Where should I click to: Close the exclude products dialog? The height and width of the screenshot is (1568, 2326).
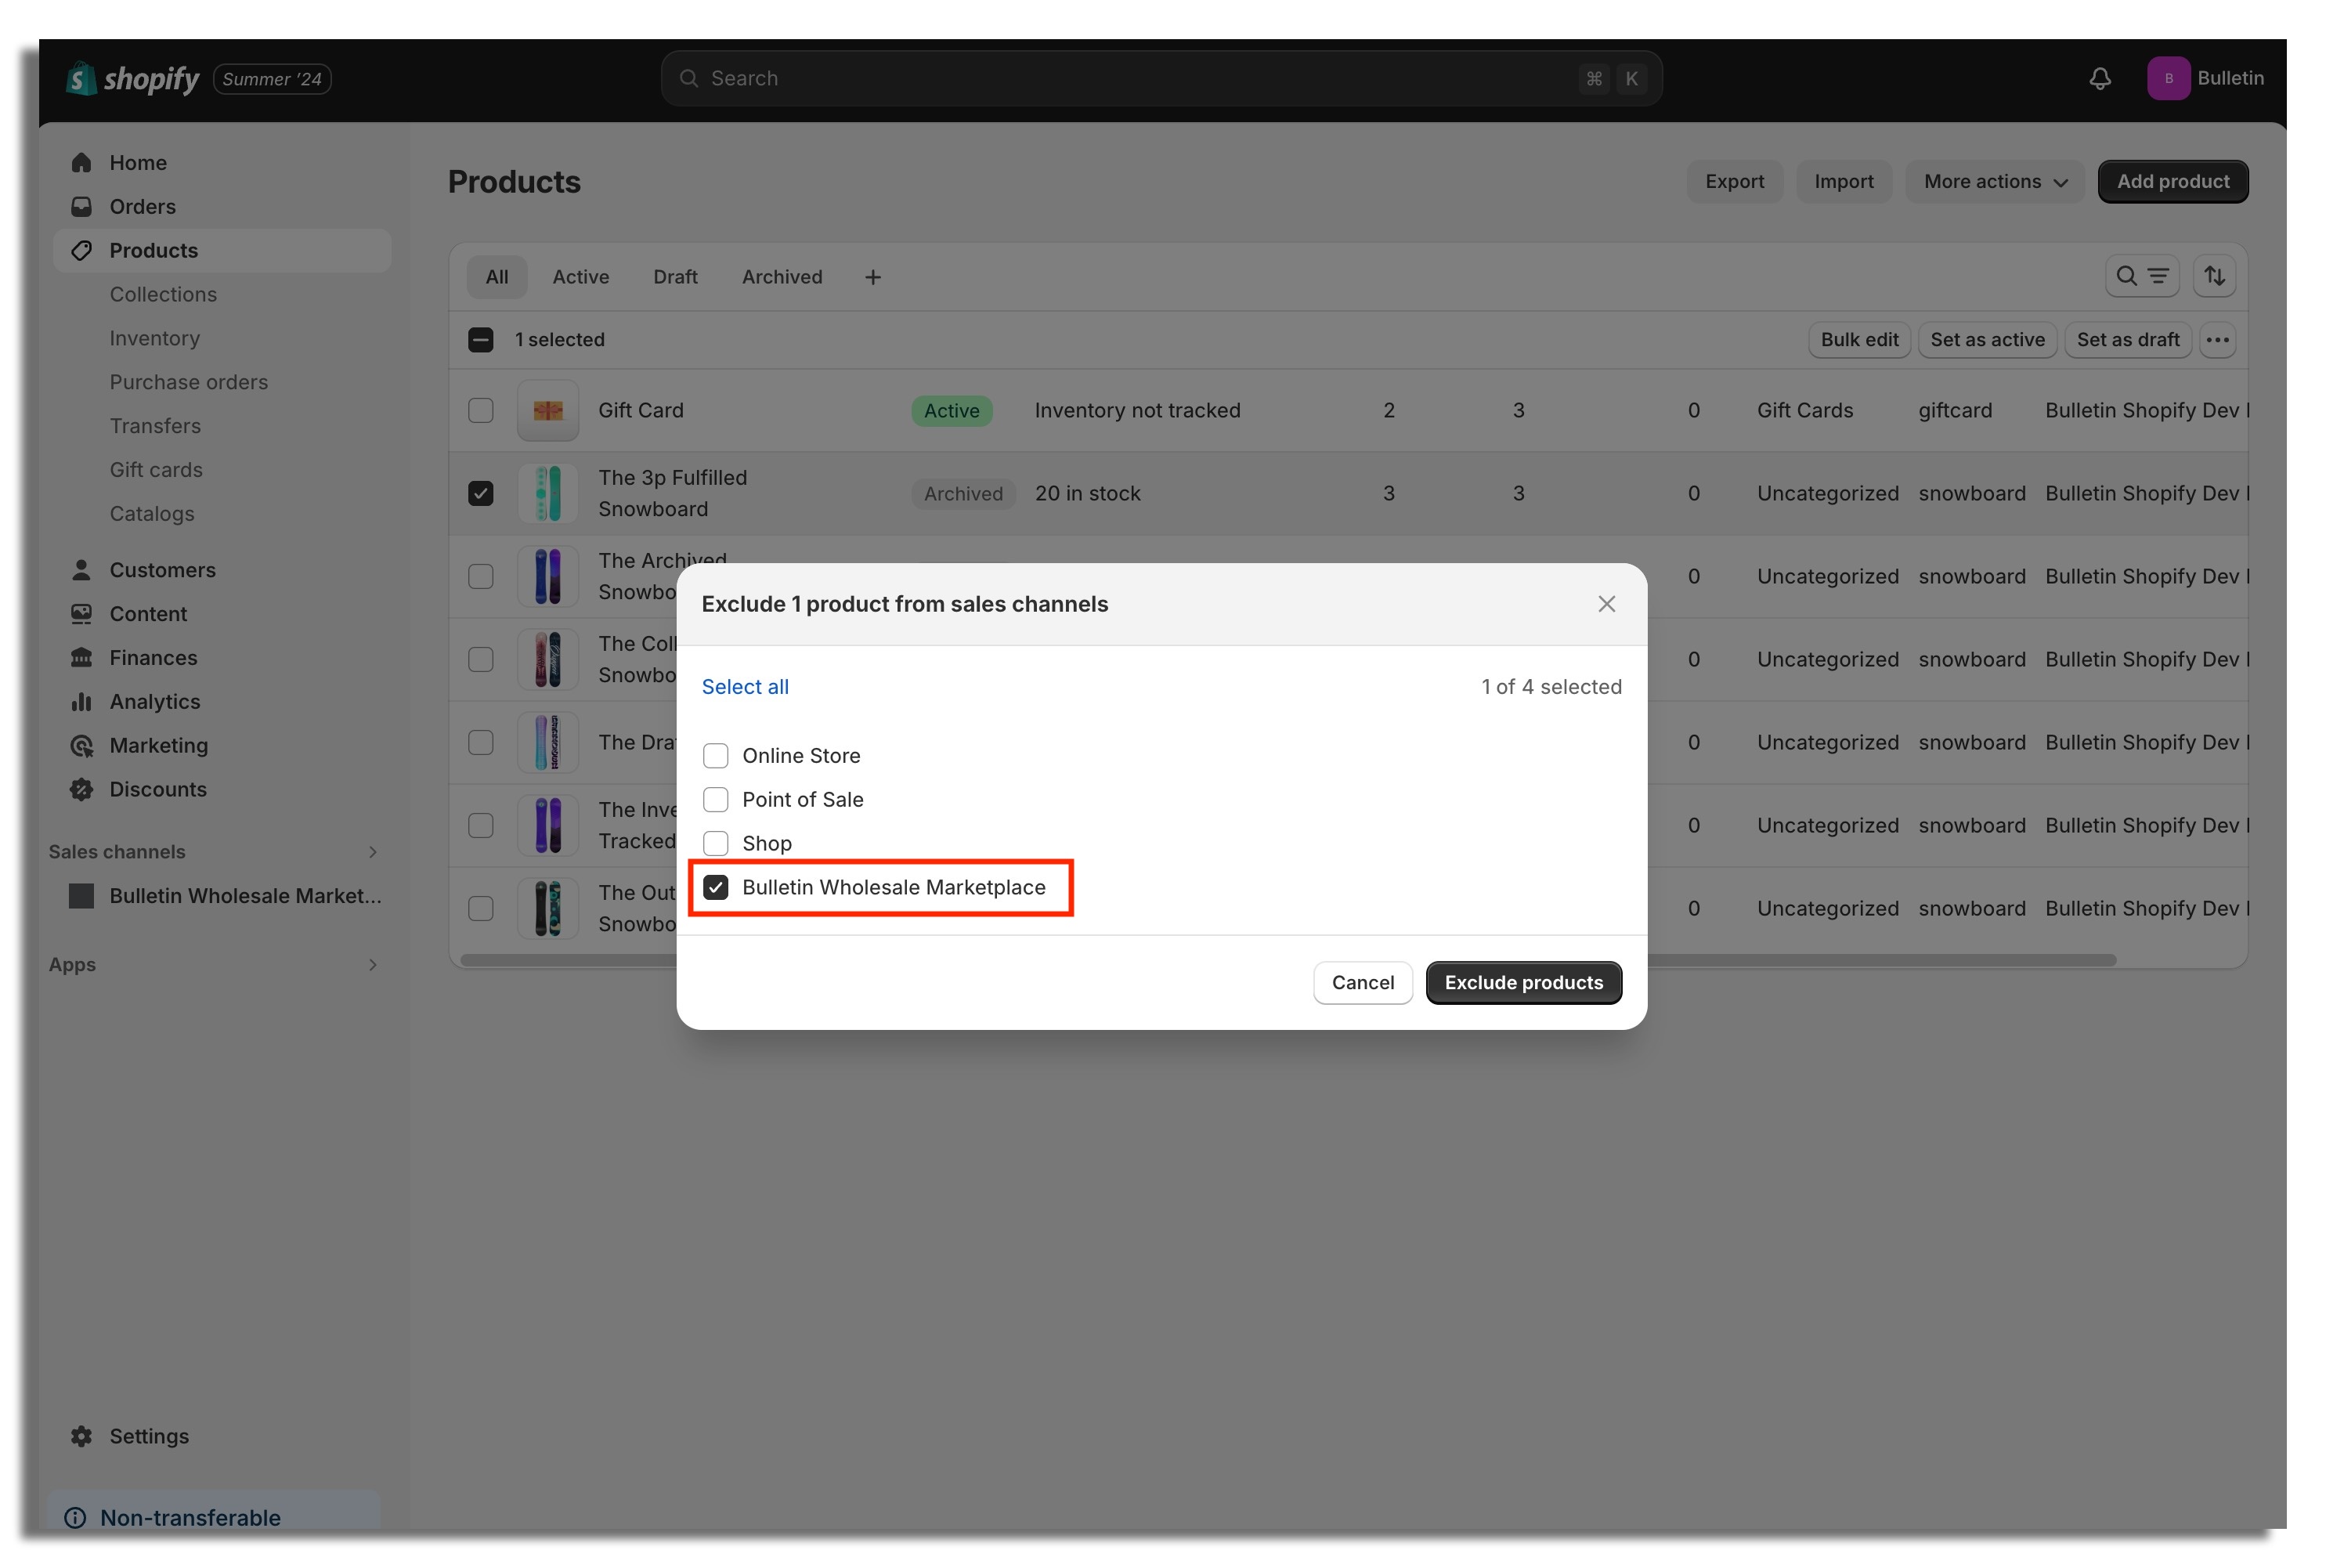[1606, 604]
